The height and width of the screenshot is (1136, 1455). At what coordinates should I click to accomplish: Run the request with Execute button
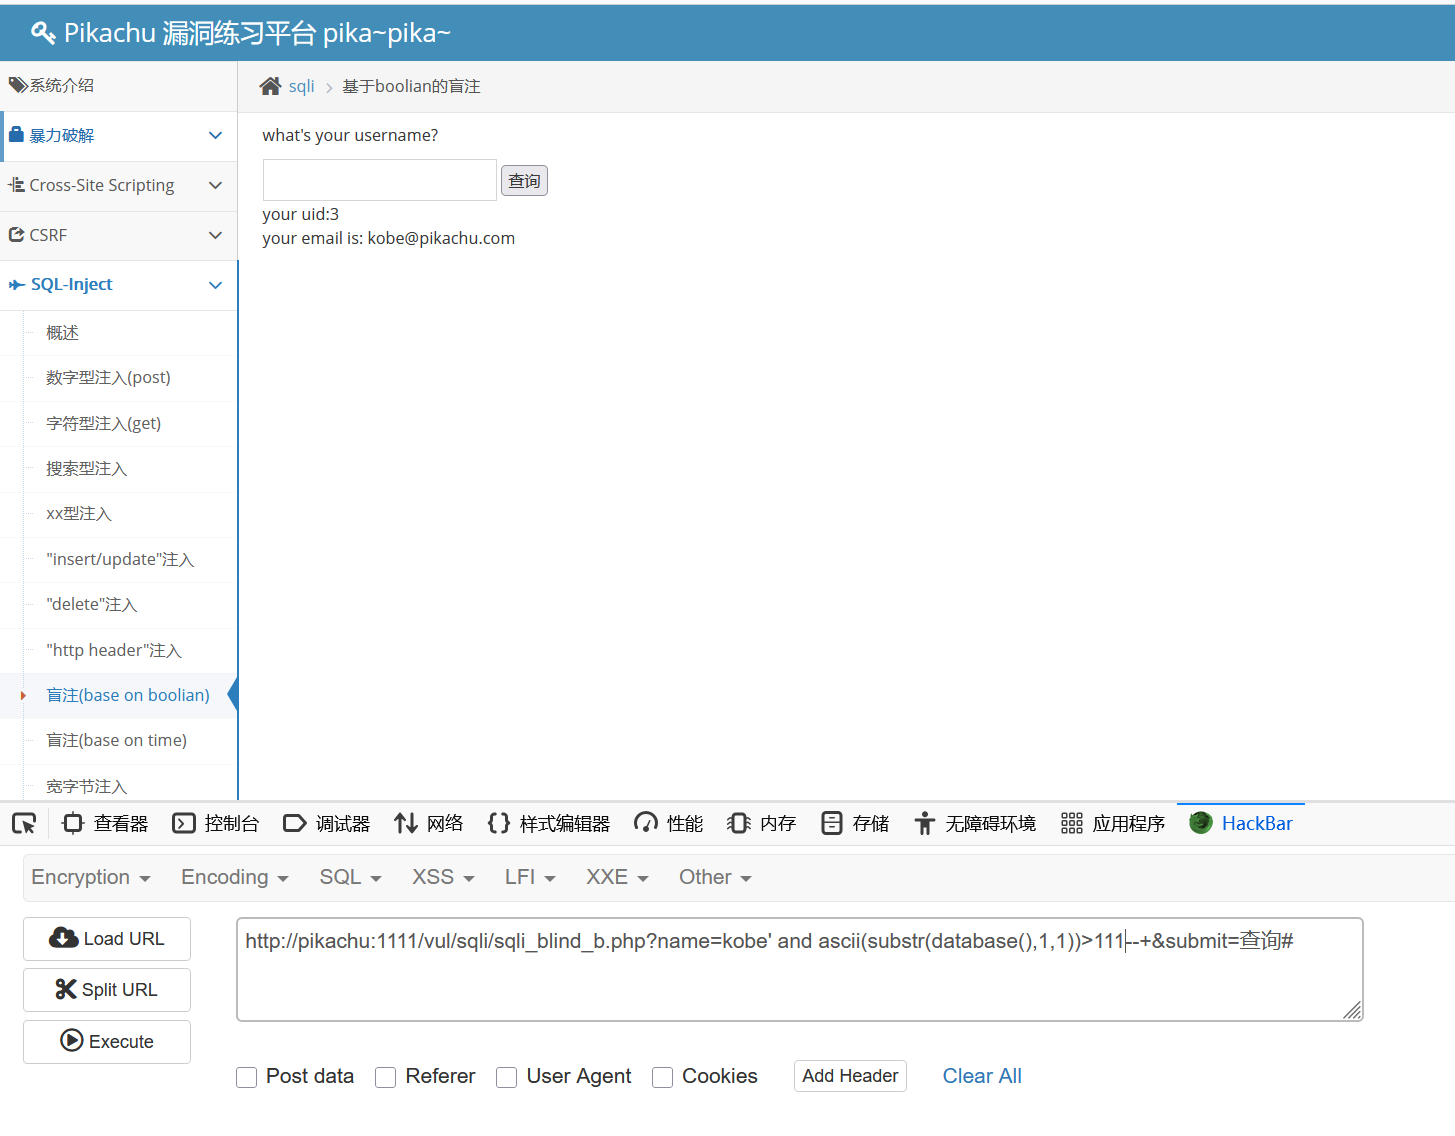click(x=107, y=1041)
